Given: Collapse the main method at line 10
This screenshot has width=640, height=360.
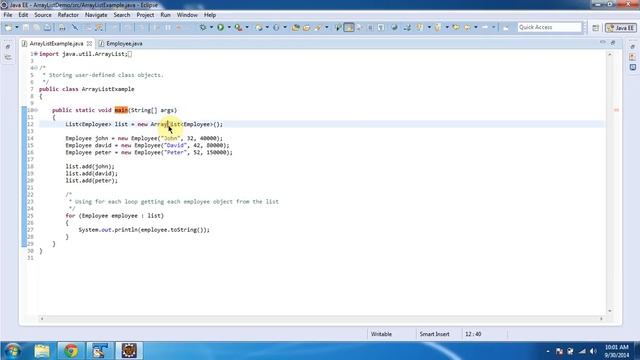Looking at the screenshot, I should (36, 110).
